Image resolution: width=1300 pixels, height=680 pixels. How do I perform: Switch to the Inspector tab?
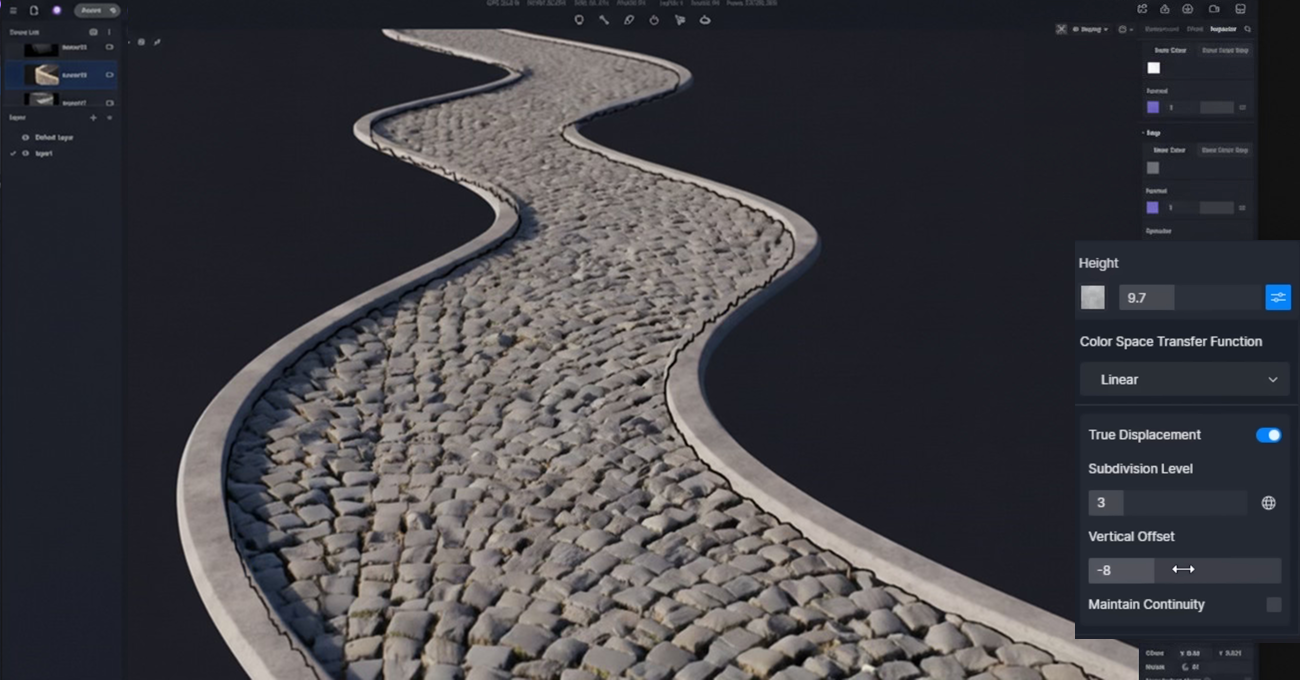[1221, 29]
